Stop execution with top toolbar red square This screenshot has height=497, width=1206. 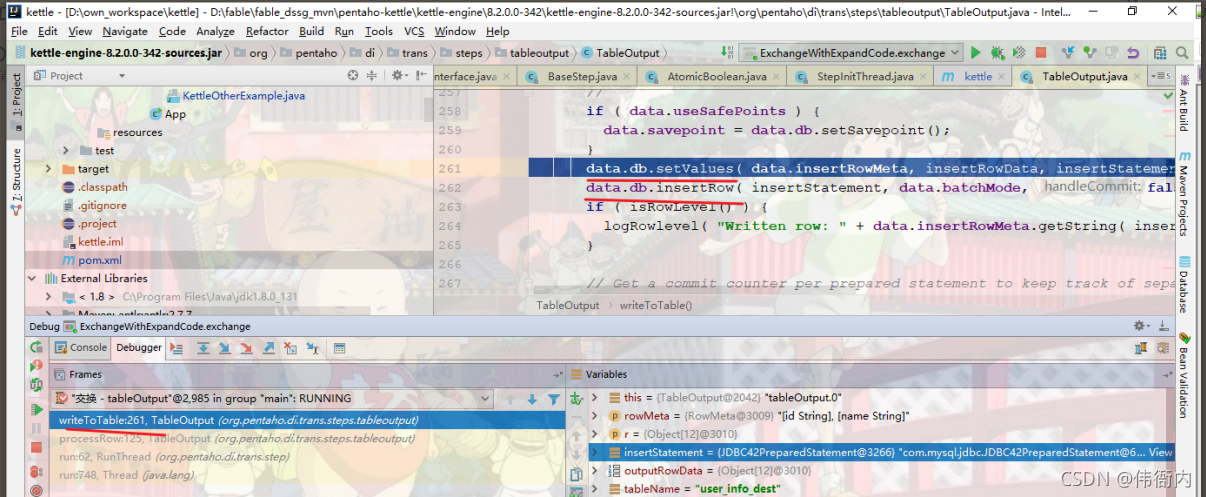[x=1041, y=52]
